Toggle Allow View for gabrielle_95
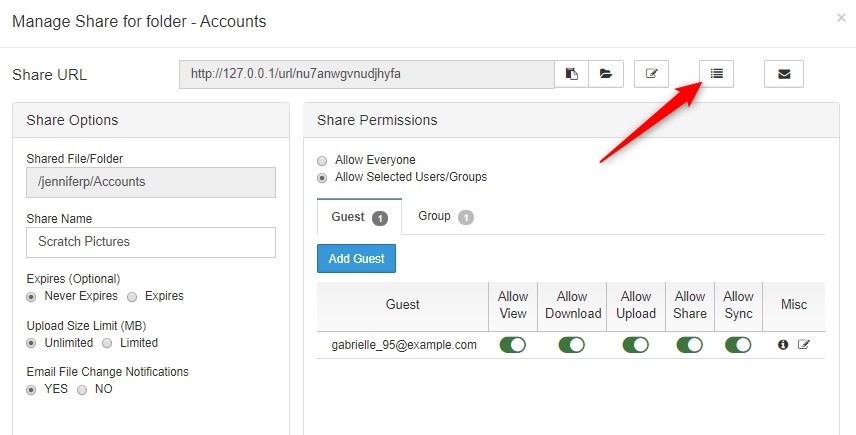856x435 pixels. (513, 345)
